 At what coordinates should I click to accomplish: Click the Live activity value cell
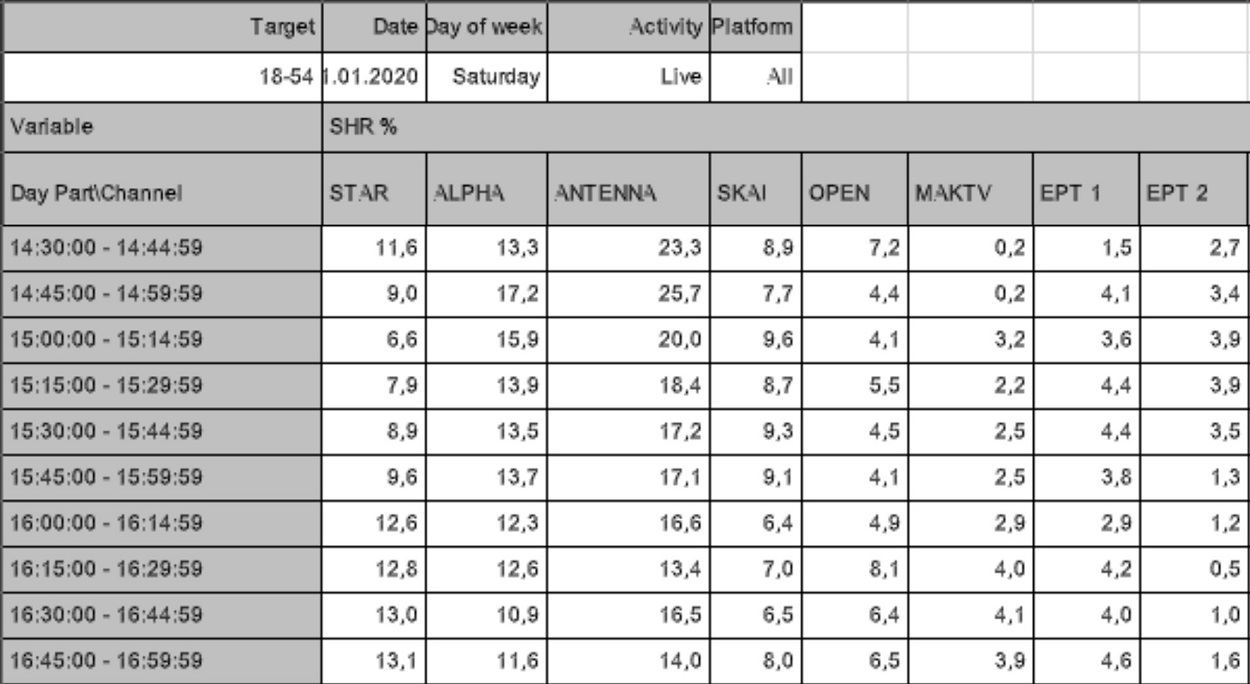point(626,74)
